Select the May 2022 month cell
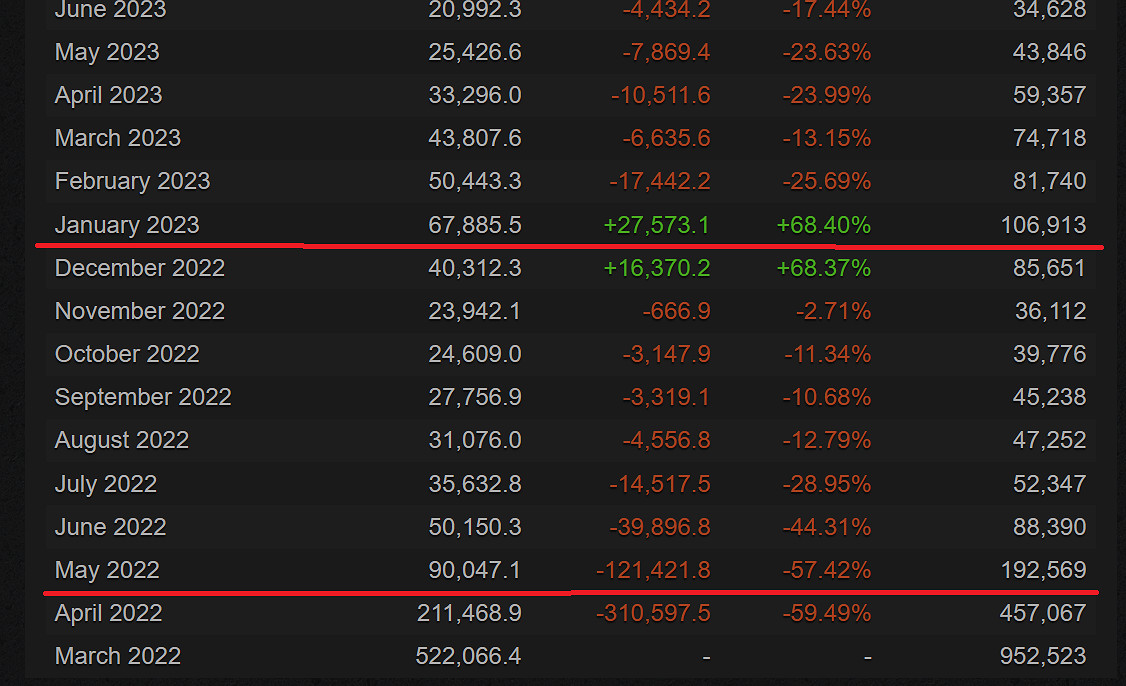The image size is (1126, 686). click(107, 570)
